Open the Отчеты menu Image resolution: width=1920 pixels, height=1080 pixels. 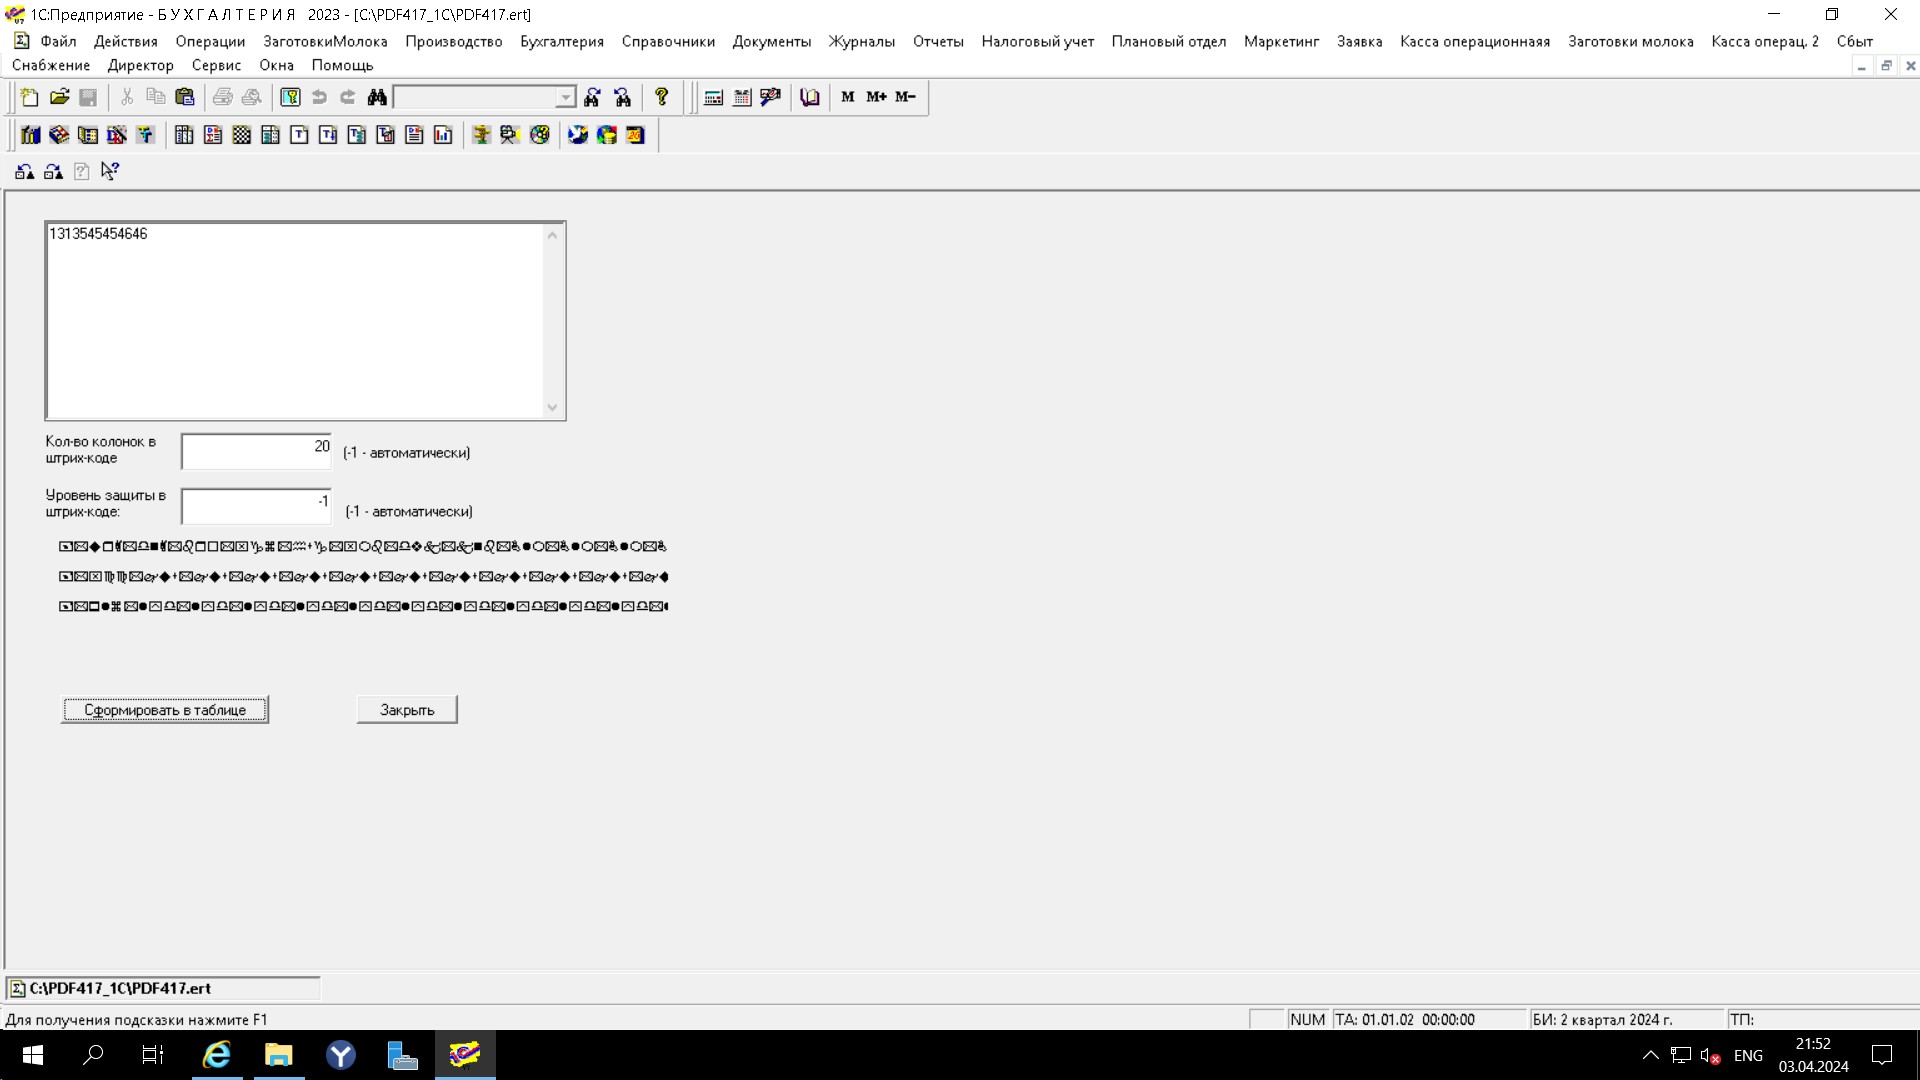938,41
